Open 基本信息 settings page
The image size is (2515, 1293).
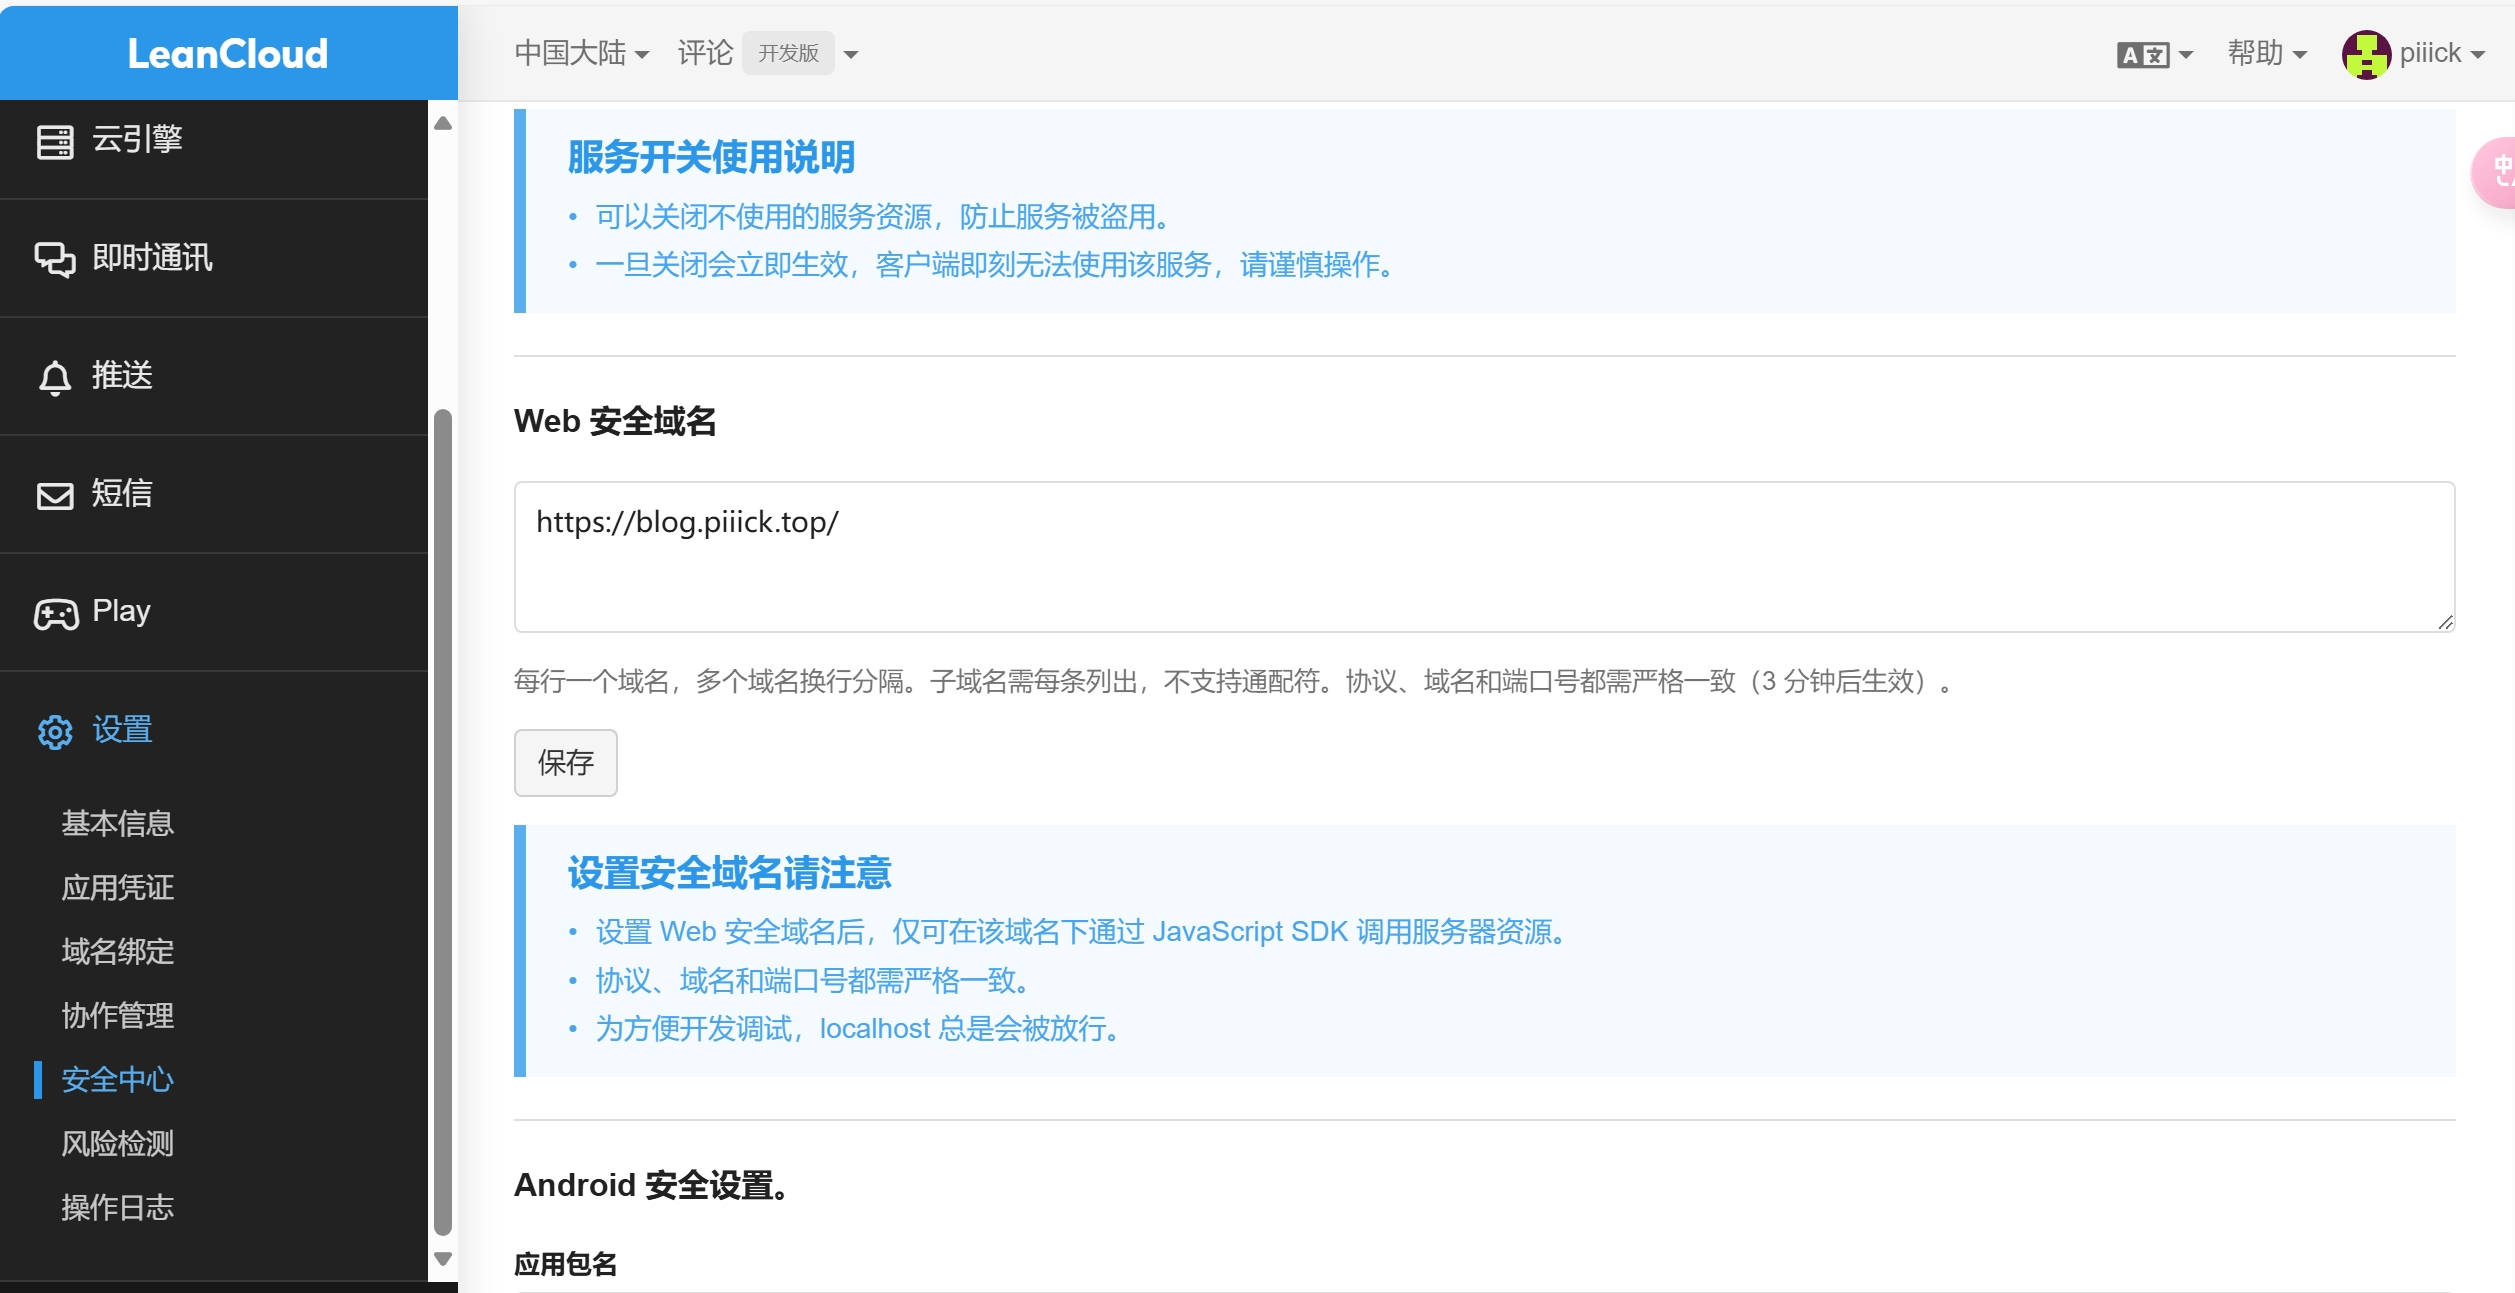tap(118, 823)
